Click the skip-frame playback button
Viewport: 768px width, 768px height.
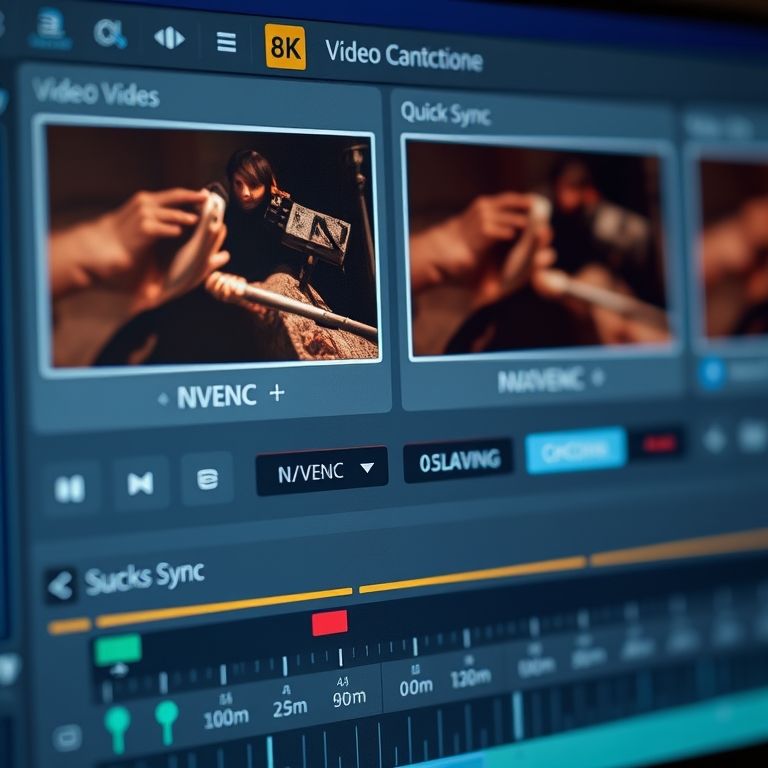click(141, 483)
